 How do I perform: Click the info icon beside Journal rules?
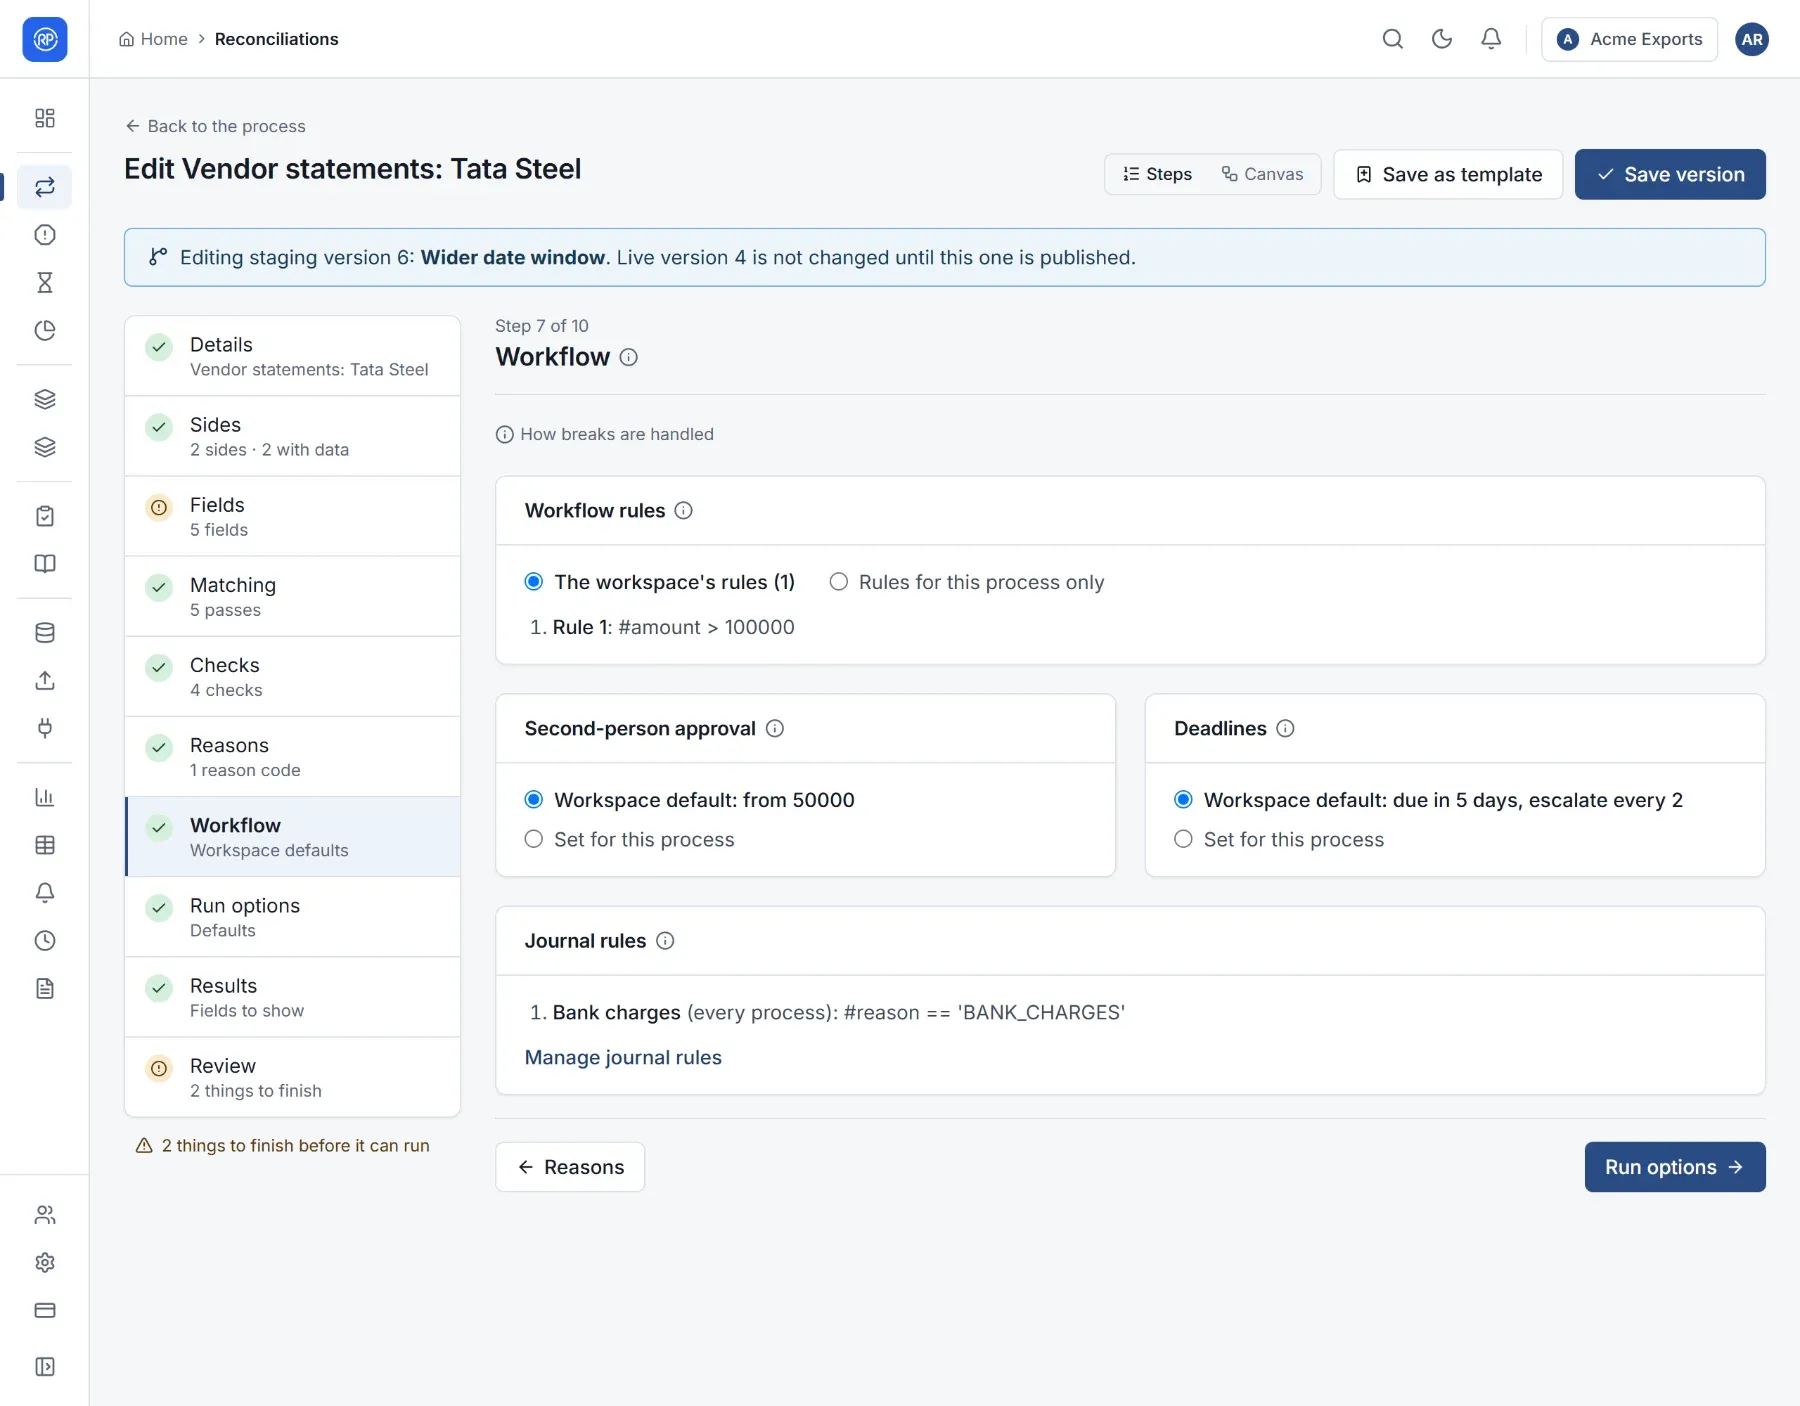point(665,941)
